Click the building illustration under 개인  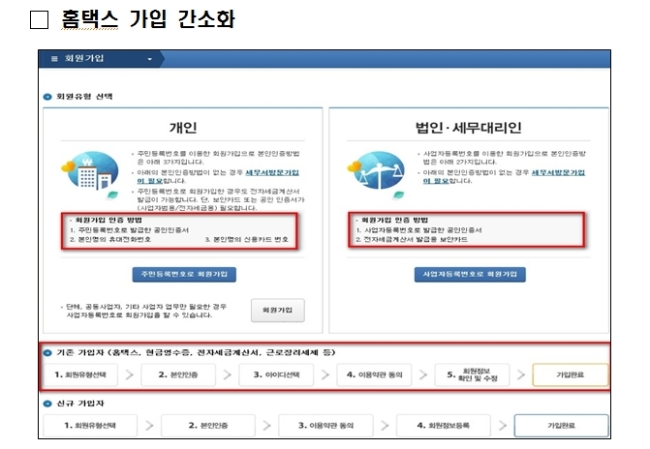pyautogui.click(x=90, y=171)
